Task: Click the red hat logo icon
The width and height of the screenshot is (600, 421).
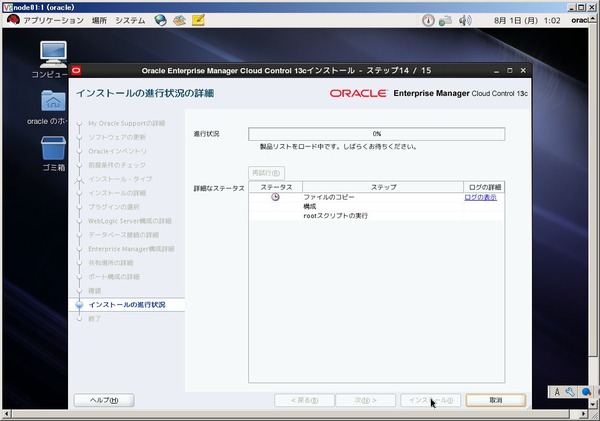Action: point(13,20)
